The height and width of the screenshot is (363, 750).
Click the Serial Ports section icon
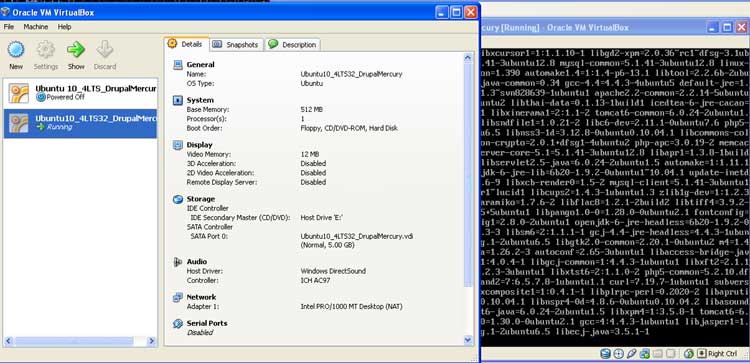click(x=178, y=324)
